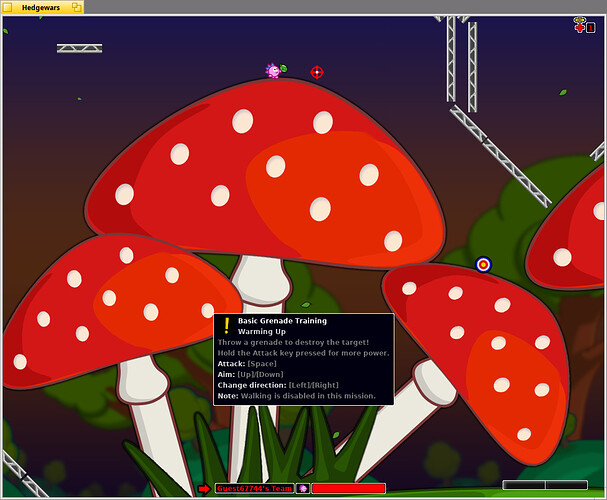
Task: Click the grenade held by hedgehog
Action: point(283,68)
